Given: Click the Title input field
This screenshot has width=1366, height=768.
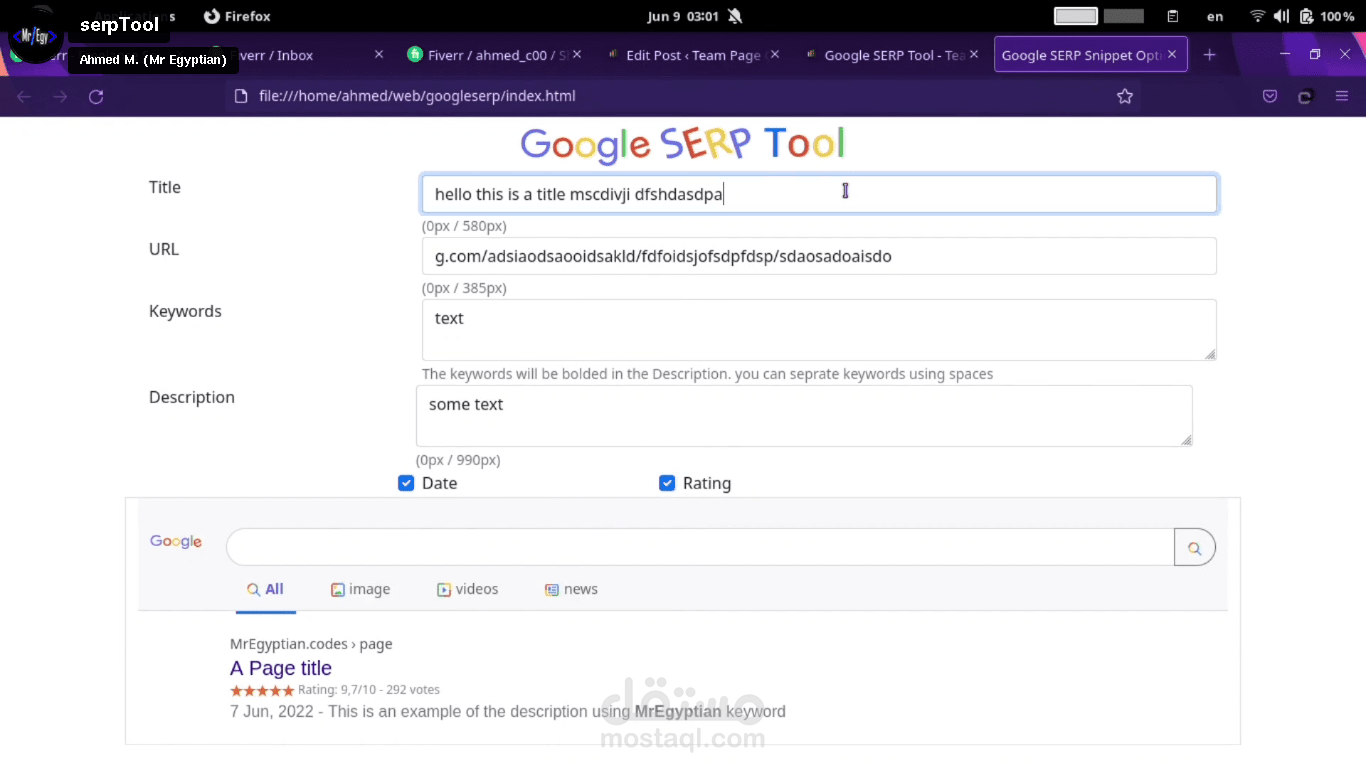Looking at the screenshot, I should (819, 194).
